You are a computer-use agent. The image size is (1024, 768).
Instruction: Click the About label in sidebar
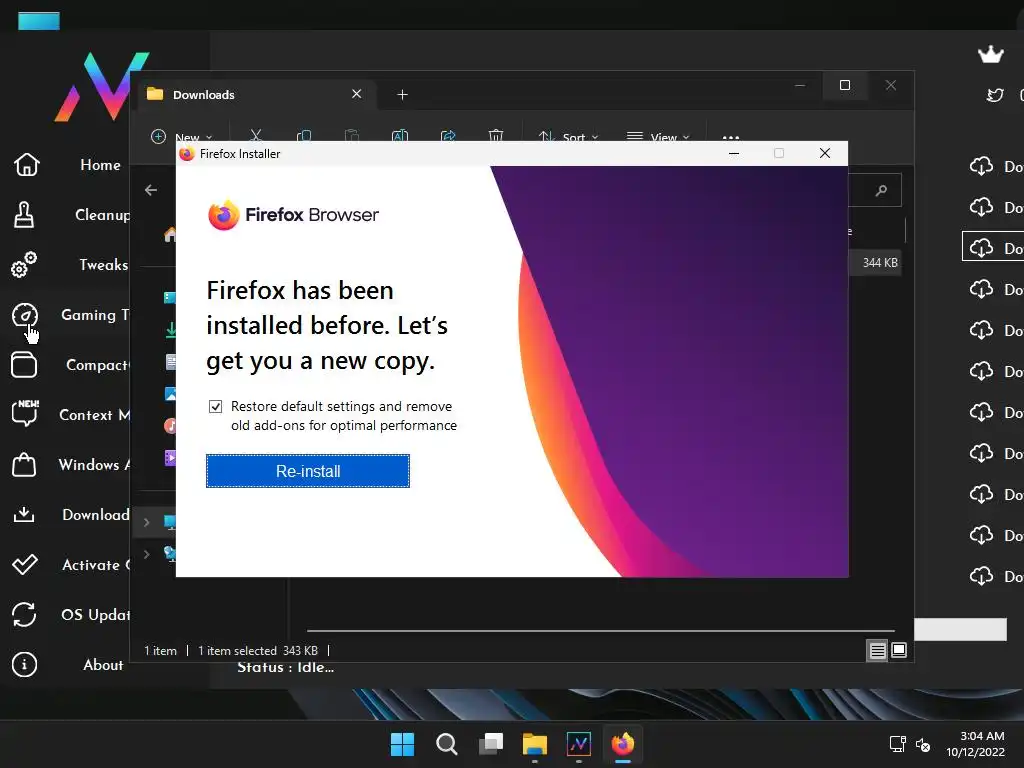tap(103, 665)
